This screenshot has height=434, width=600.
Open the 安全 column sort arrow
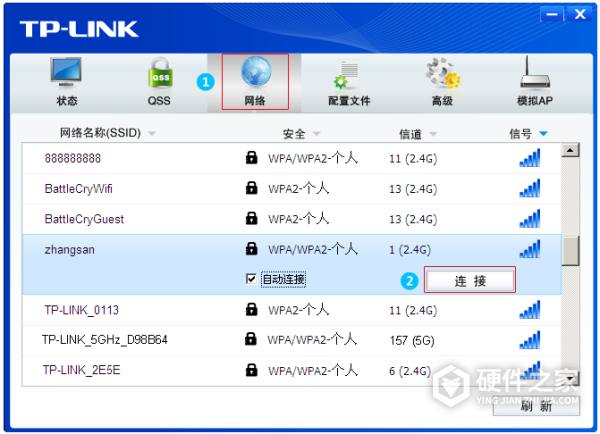pos(316,134)
